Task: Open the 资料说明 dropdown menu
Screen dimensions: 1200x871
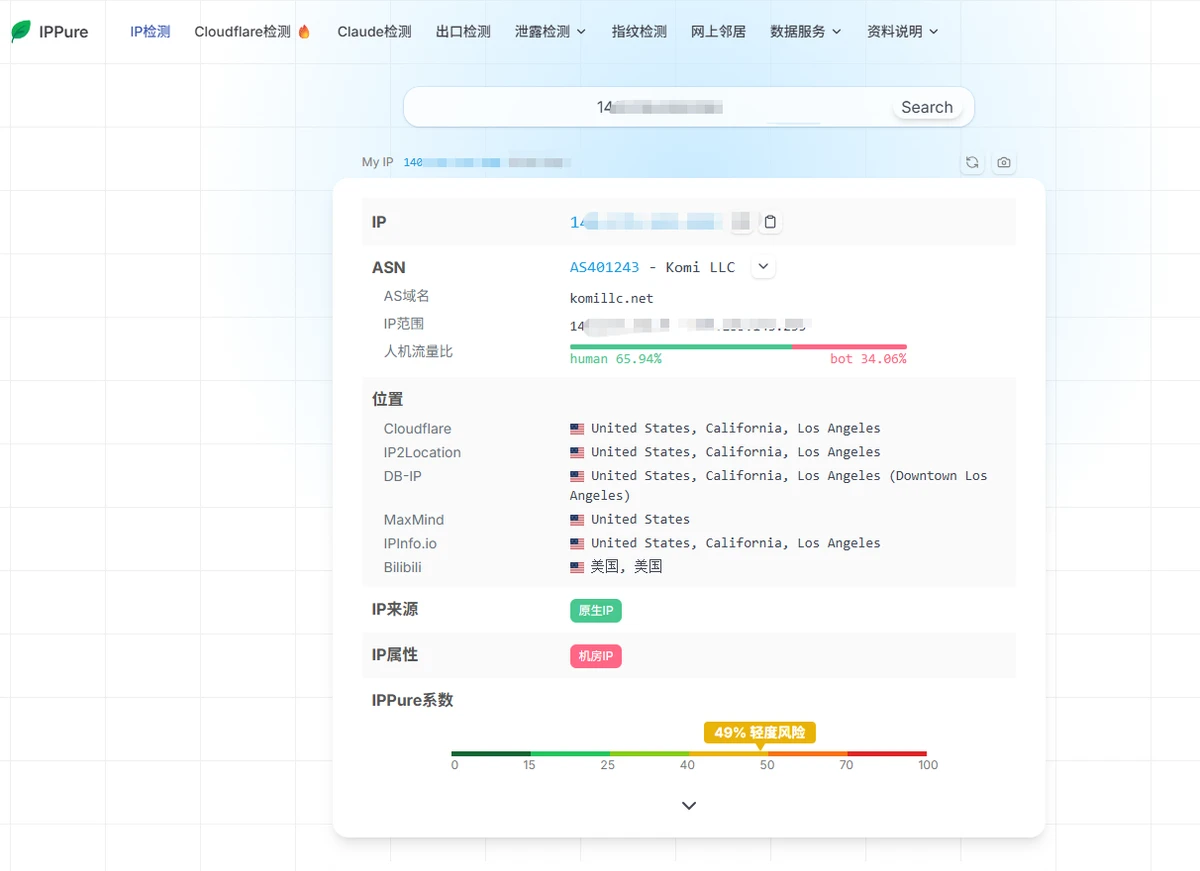Action: [x=903, y=32]
